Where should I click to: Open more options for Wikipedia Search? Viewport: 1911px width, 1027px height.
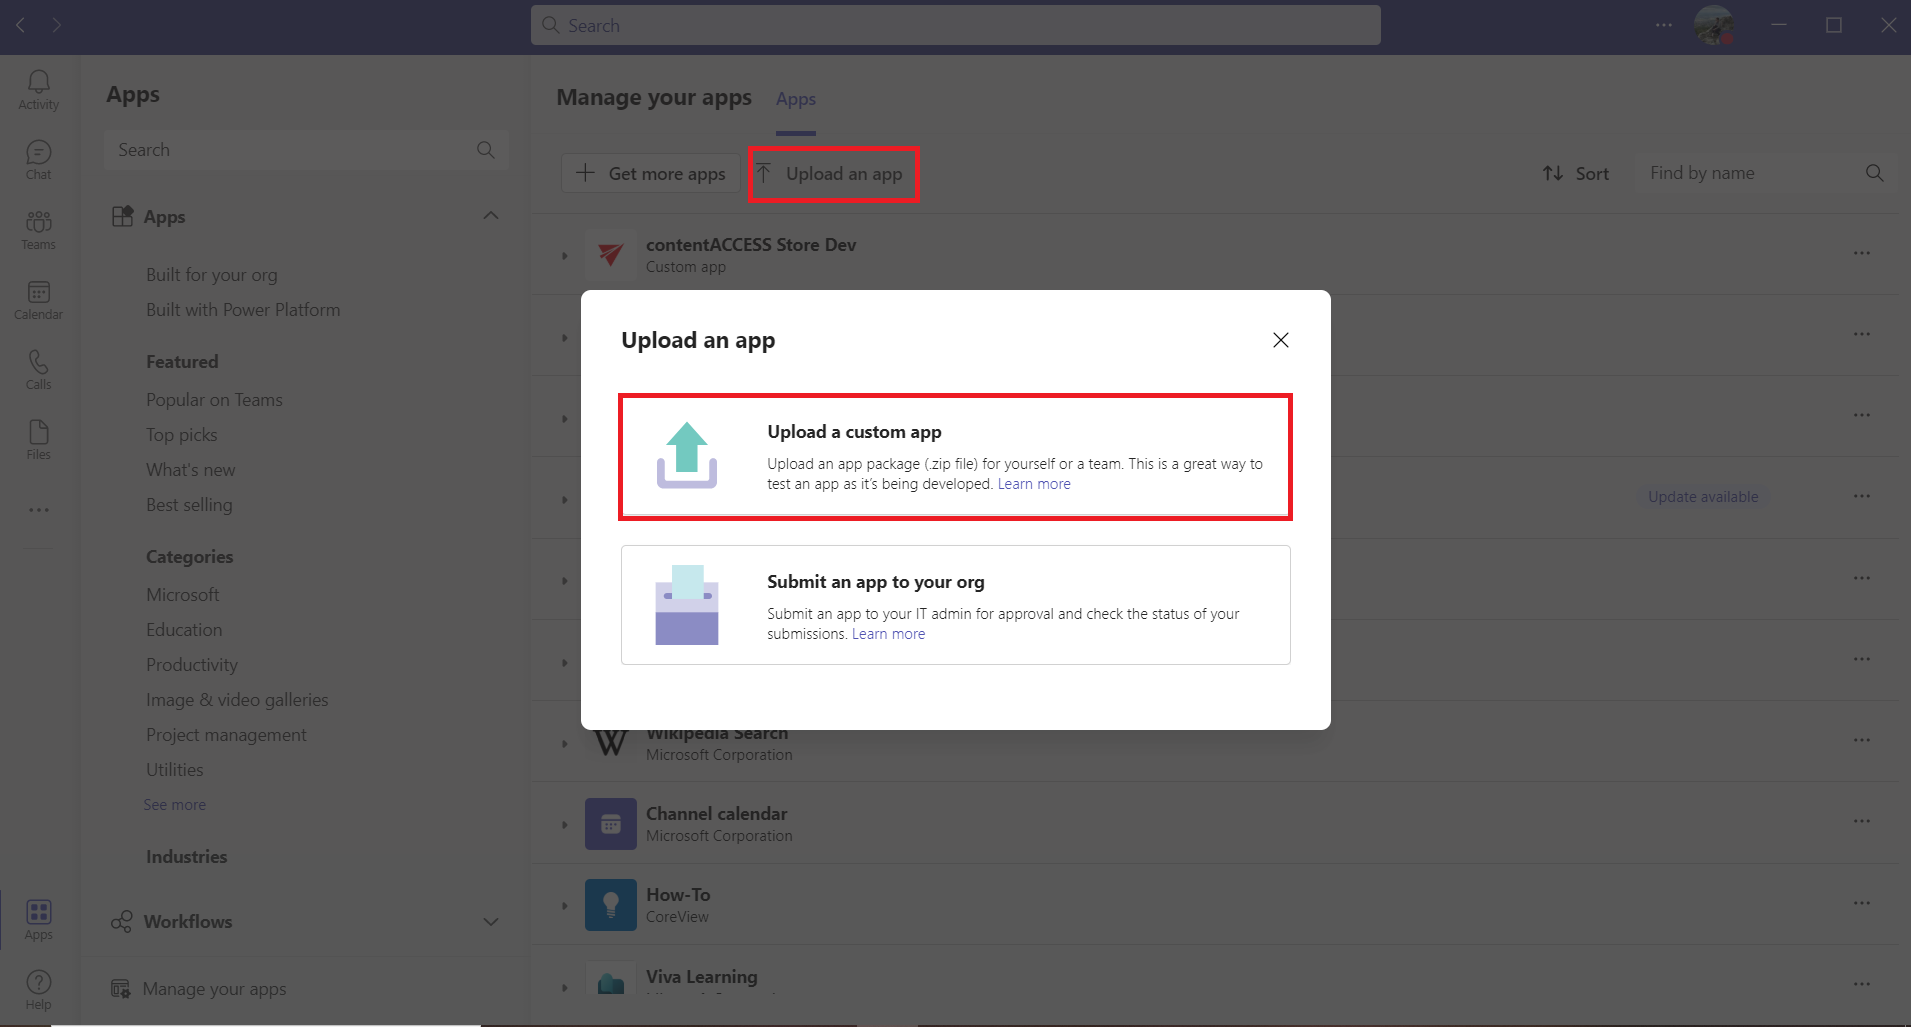click(x=1862, y=740)
